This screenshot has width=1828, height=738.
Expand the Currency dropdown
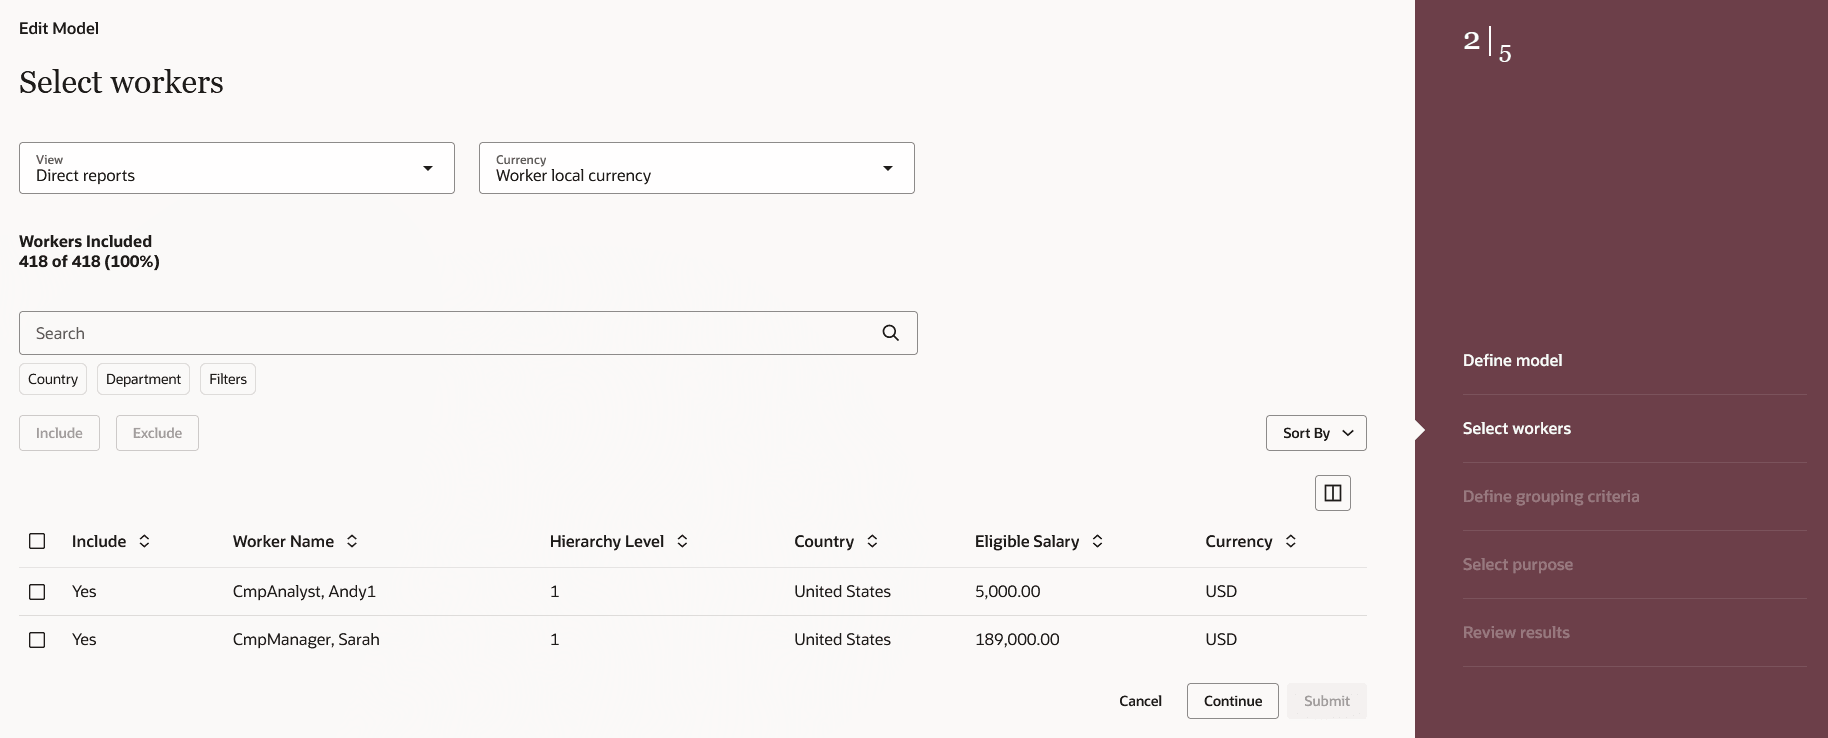click(x=697, y=168)
